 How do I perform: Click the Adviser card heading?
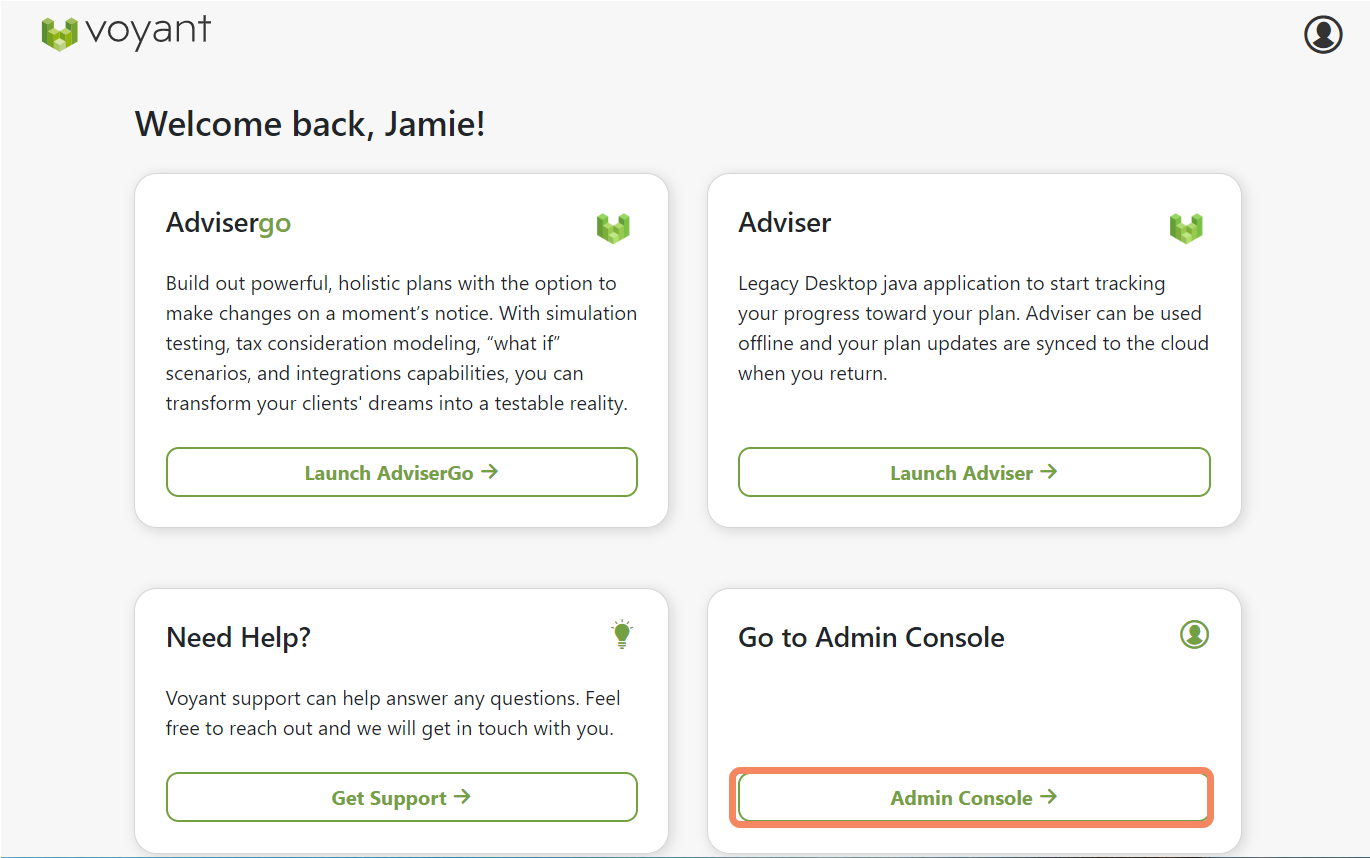[784, 222]
